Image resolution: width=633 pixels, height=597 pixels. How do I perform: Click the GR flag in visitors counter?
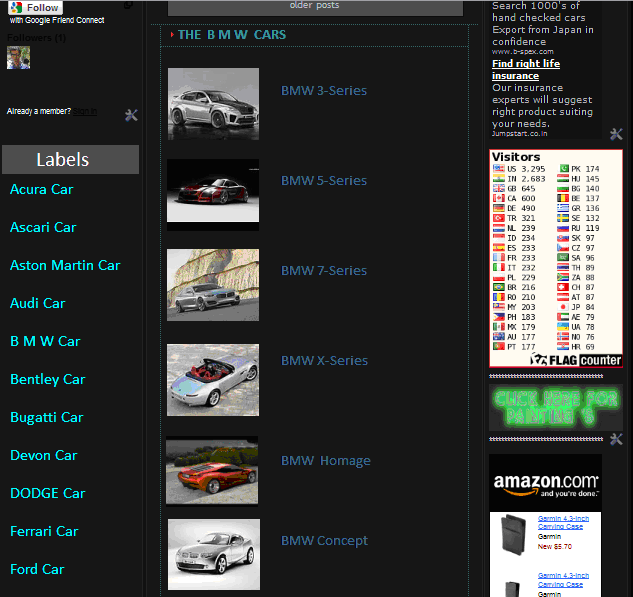[563, 208]
